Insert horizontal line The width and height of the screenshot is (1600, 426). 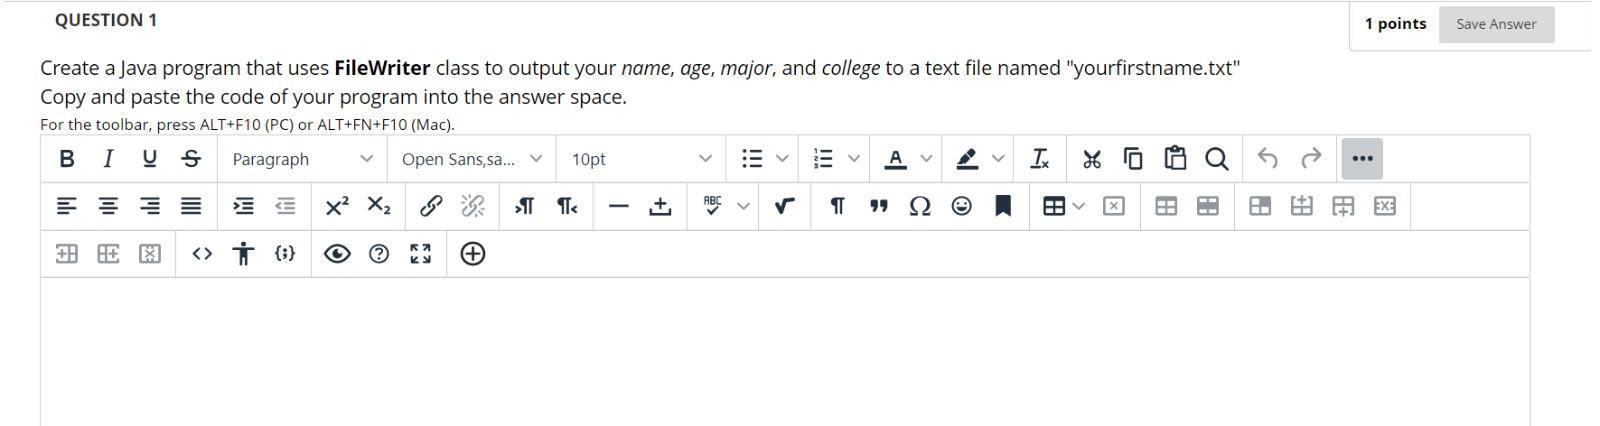pyautogui.click(x=619, y=206)
